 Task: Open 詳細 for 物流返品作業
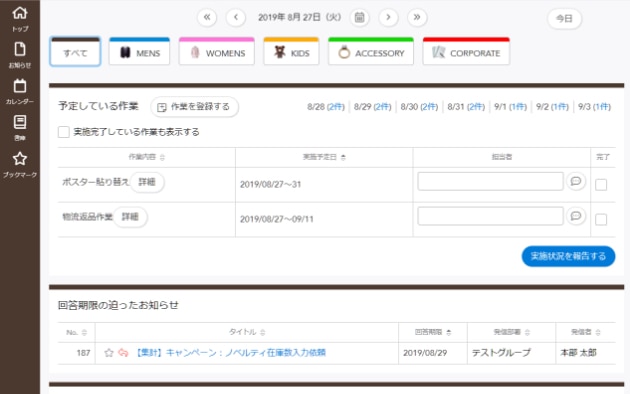point(130,217)
